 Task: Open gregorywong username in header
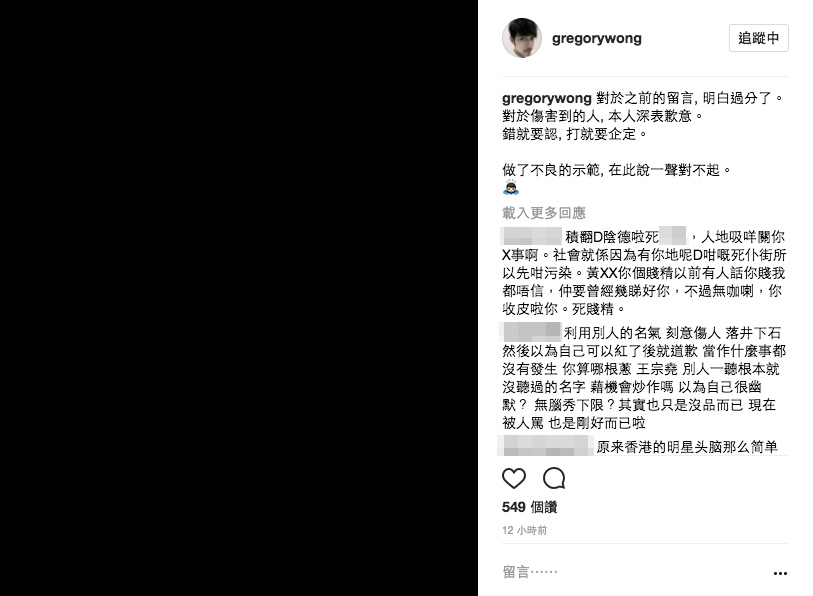pyautogui.click(x=597, y=38)
